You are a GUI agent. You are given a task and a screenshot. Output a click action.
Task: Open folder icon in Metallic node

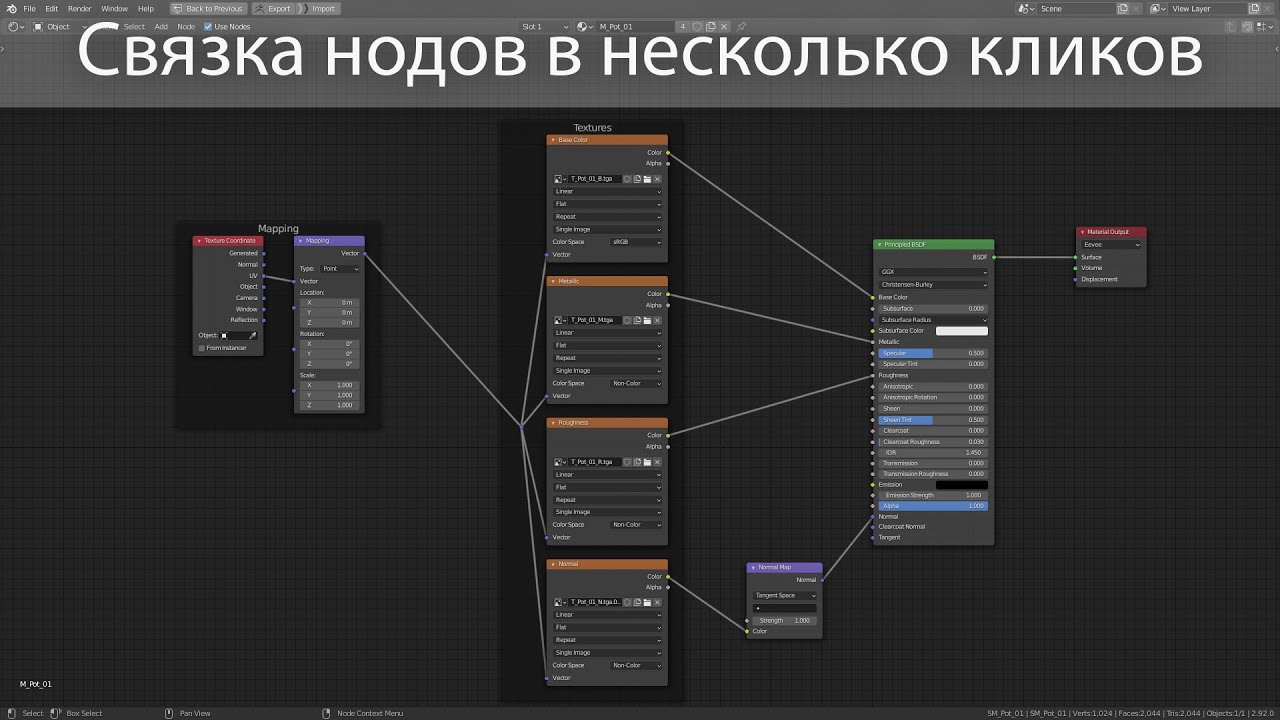click(647, 320)
